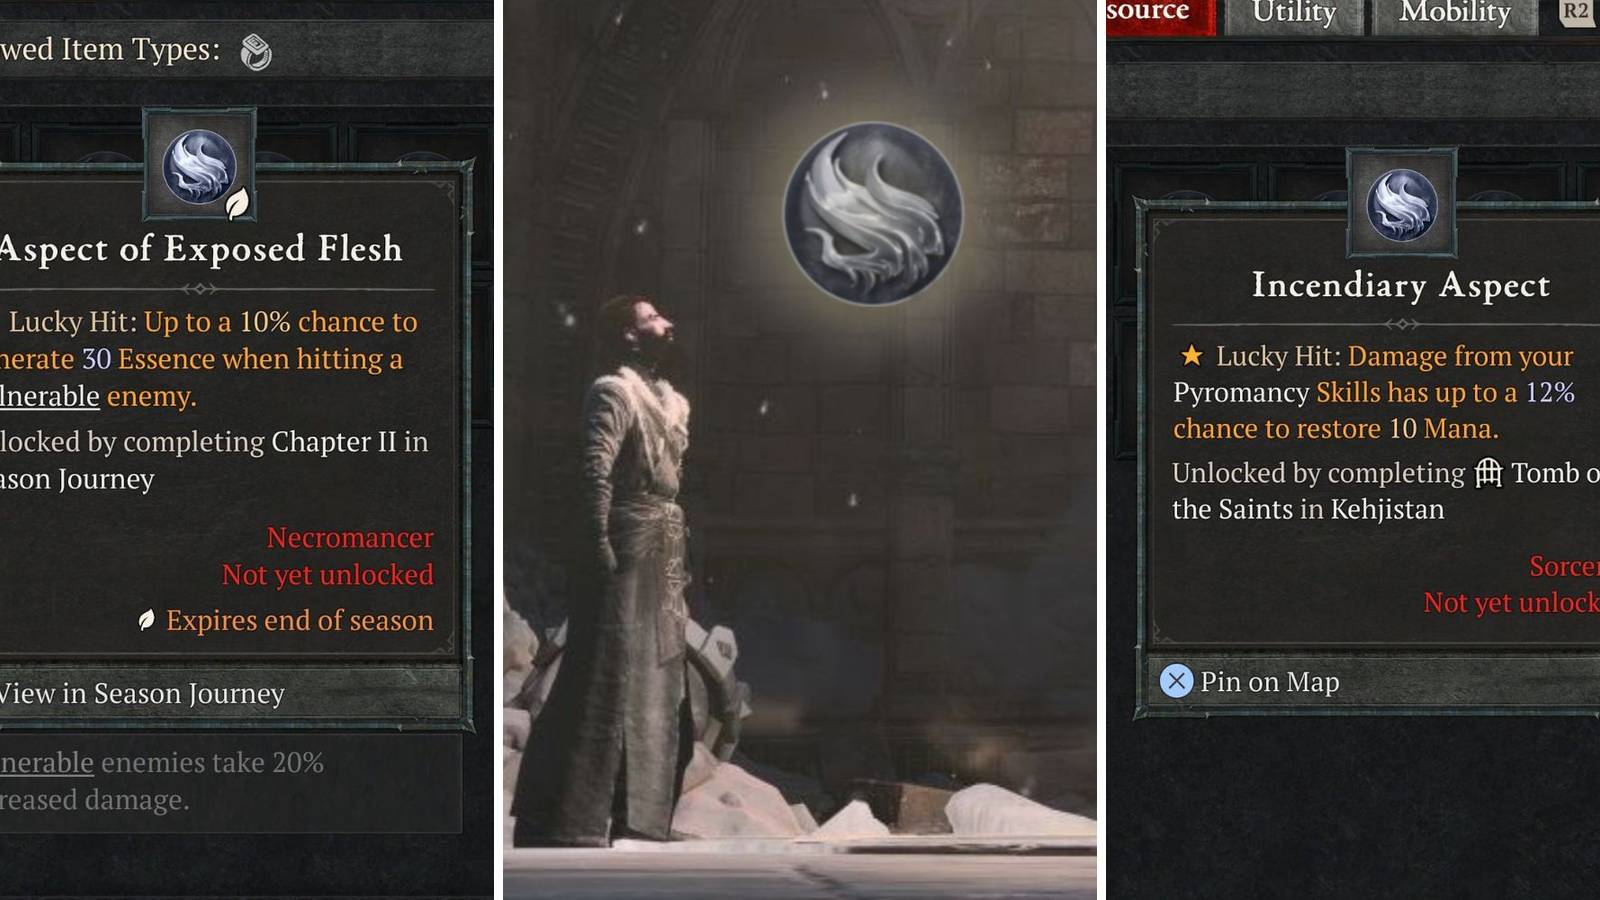The height and width of the screenshot is (900, 1600).
Task: Click the Incendiary Aspect title
Action: point(1401,285)
